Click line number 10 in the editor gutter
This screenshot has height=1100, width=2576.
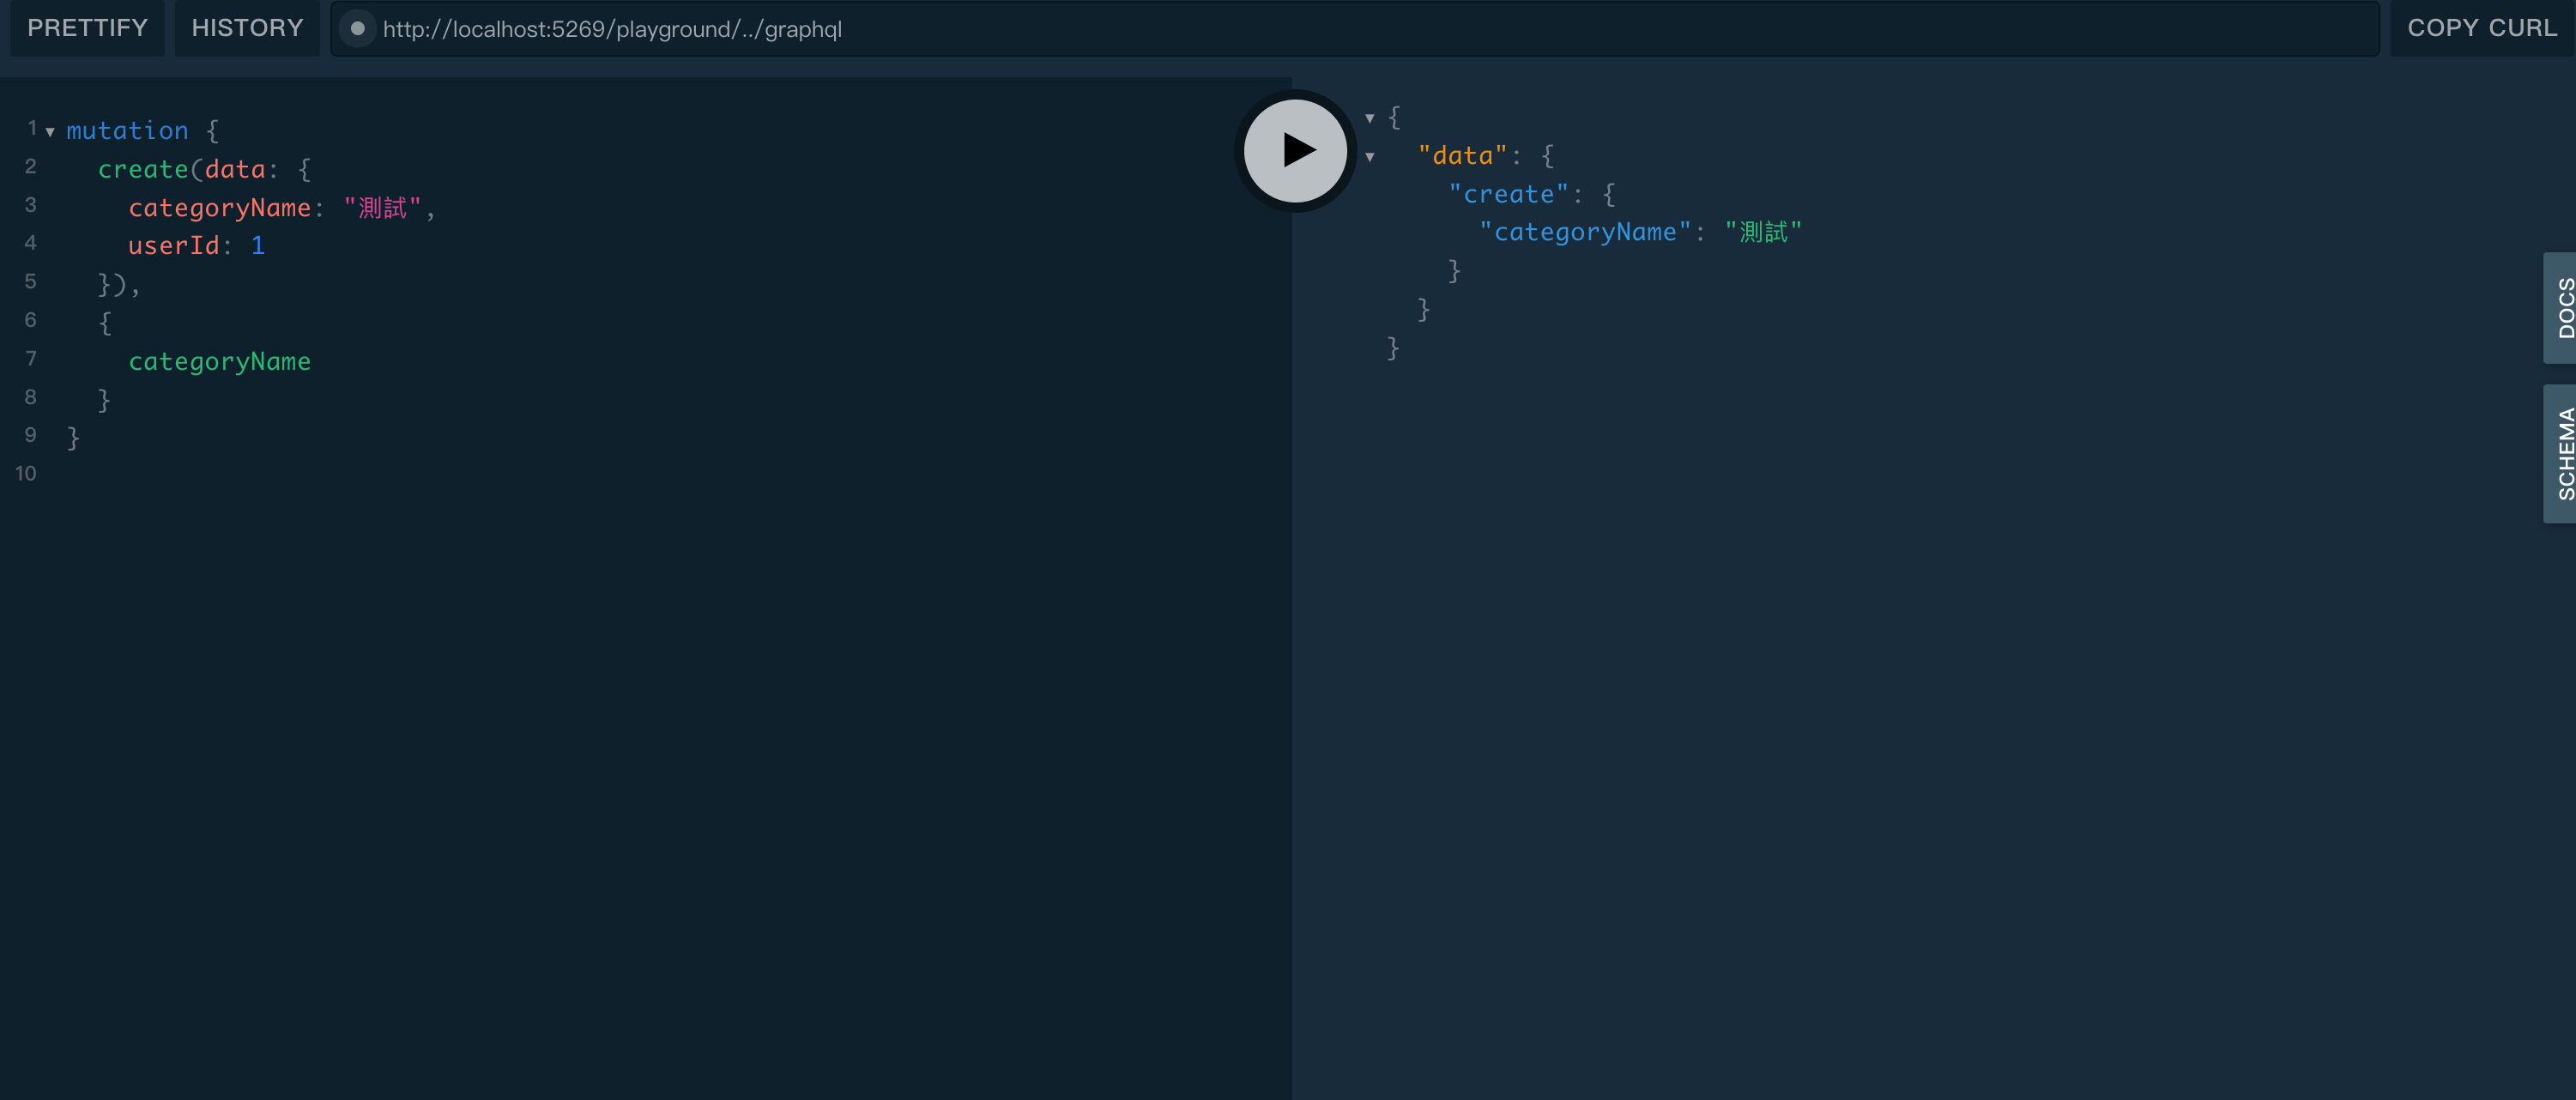click(26, 474)
